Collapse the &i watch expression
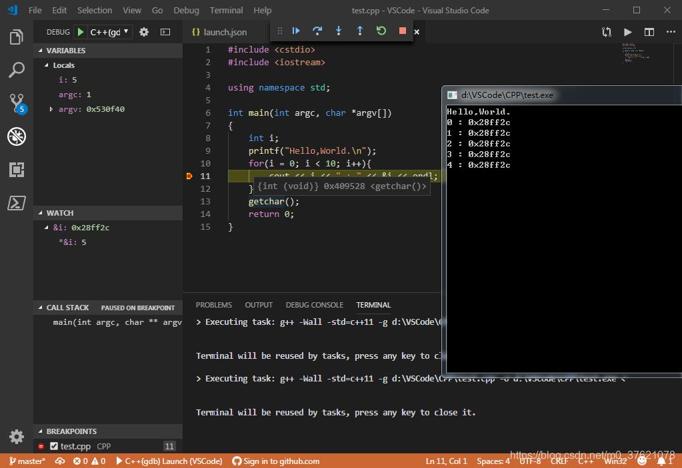682x468 pixels. (46, 227)
